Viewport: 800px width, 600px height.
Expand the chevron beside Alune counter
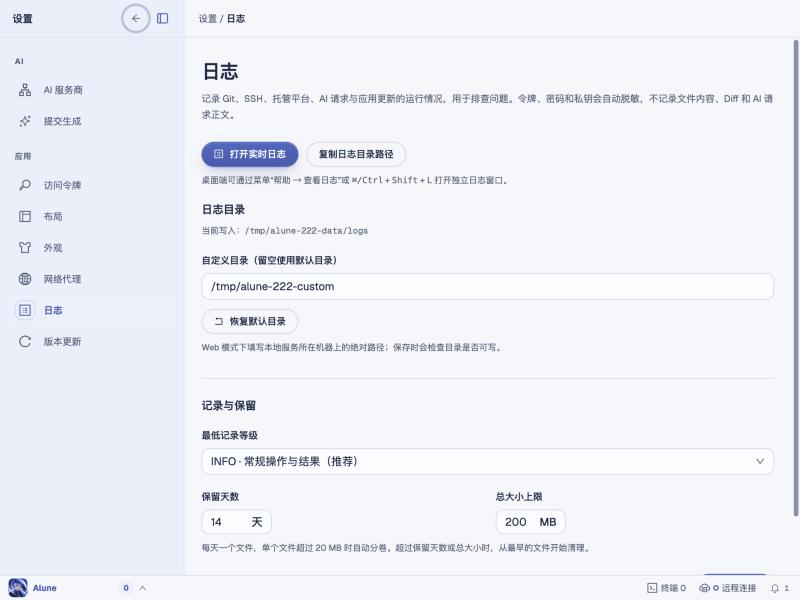pos(143,588)
